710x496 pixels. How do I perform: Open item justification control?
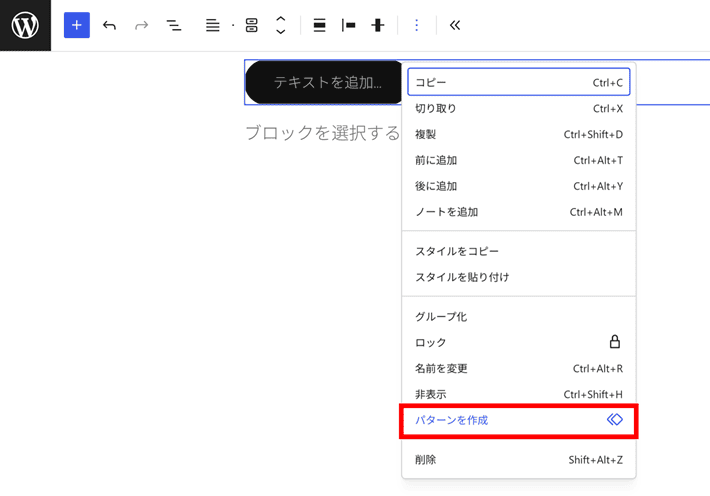tap(349, 25)
